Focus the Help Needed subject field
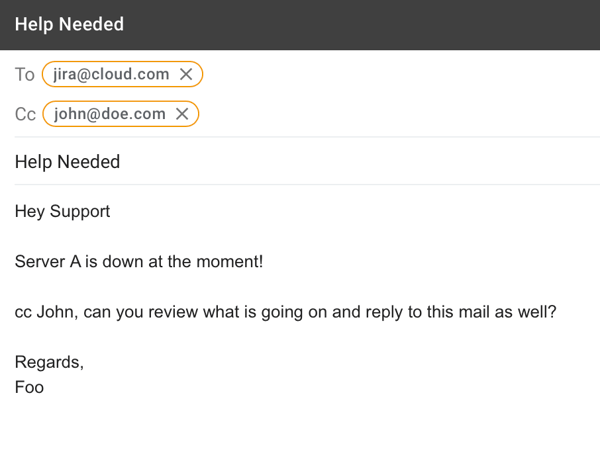 pos(307,162)
